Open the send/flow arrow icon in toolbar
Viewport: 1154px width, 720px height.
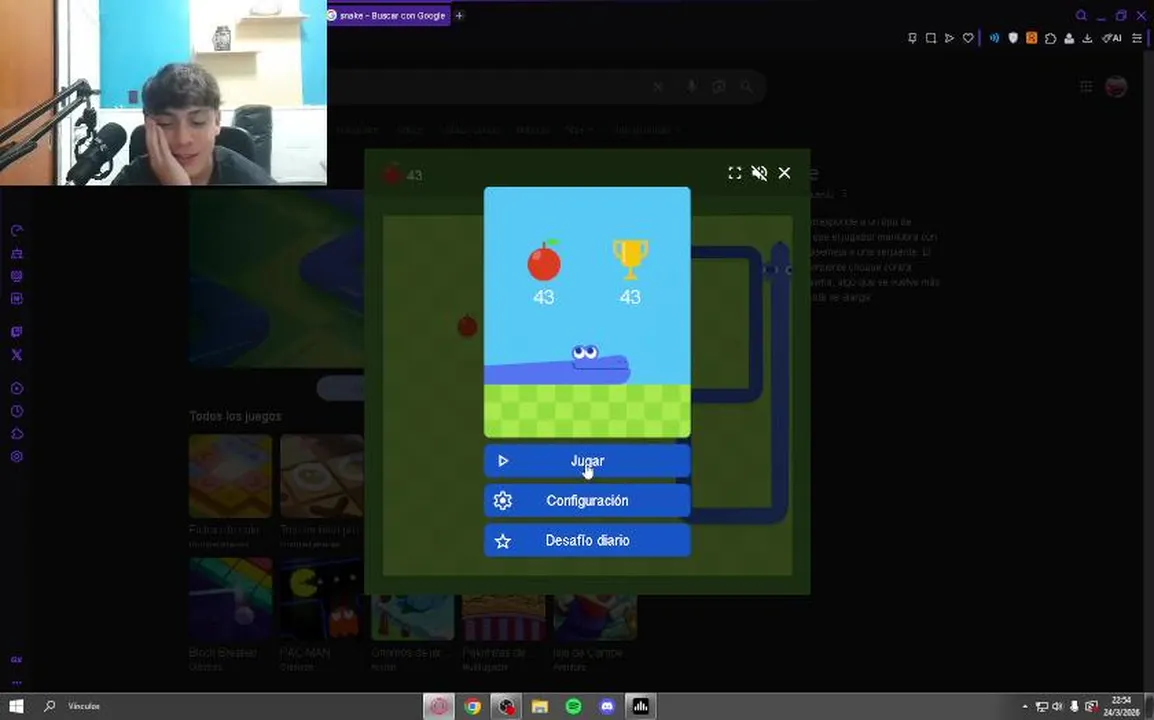(x=949, y=38)
